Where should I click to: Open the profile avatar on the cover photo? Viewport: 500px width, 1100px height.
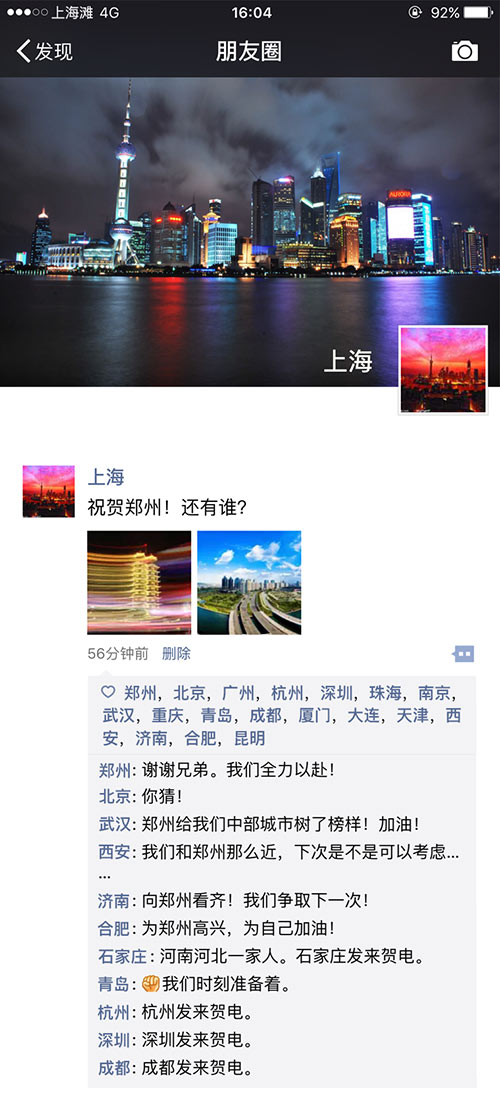(x=443, y=370)
